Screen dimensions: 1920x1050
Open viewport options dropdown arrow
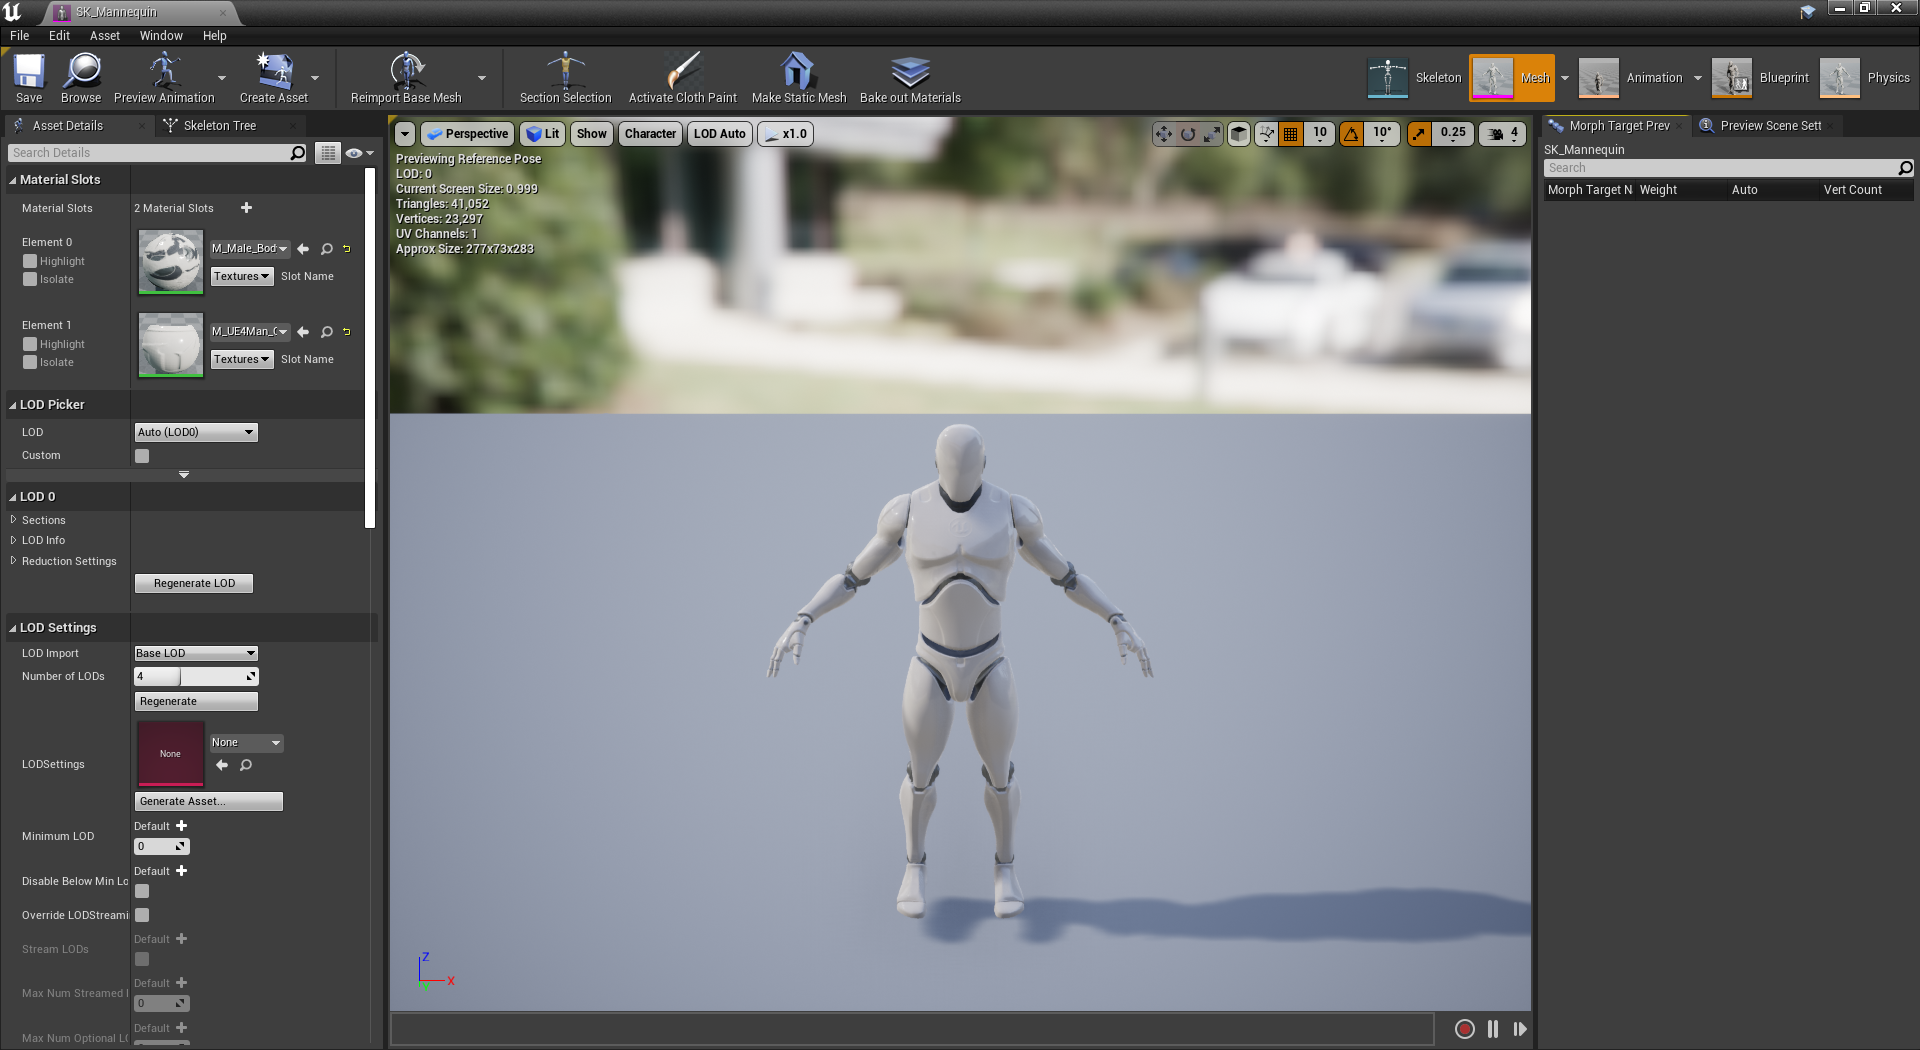[x=404, y=134]
